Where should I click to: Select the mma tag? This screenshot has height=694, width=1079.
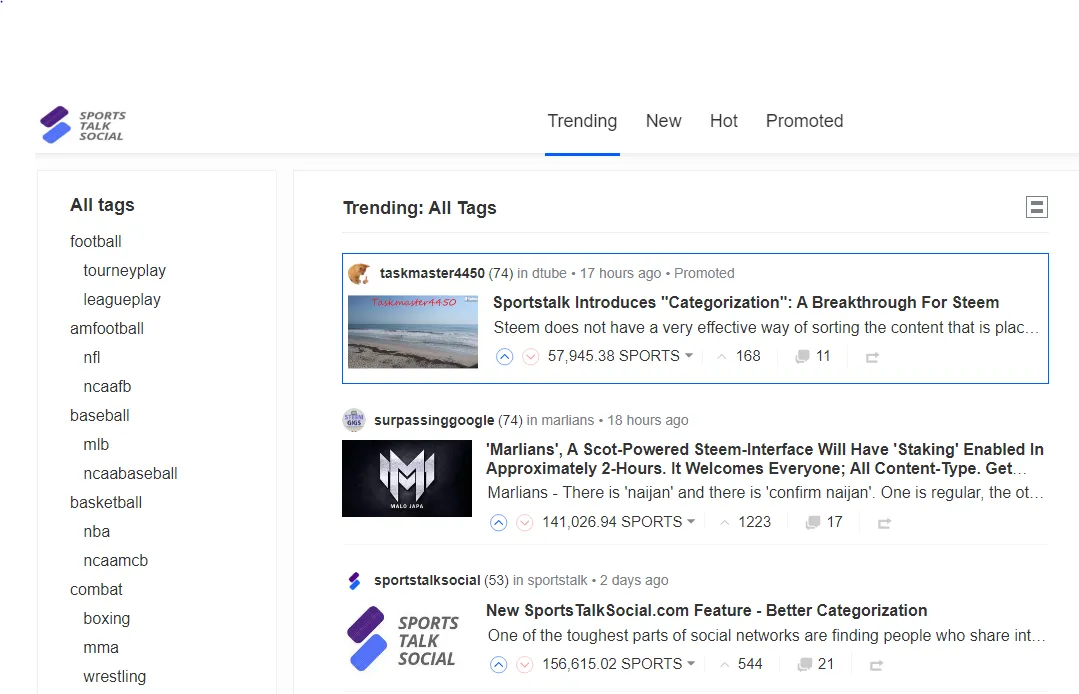(101, 648)
